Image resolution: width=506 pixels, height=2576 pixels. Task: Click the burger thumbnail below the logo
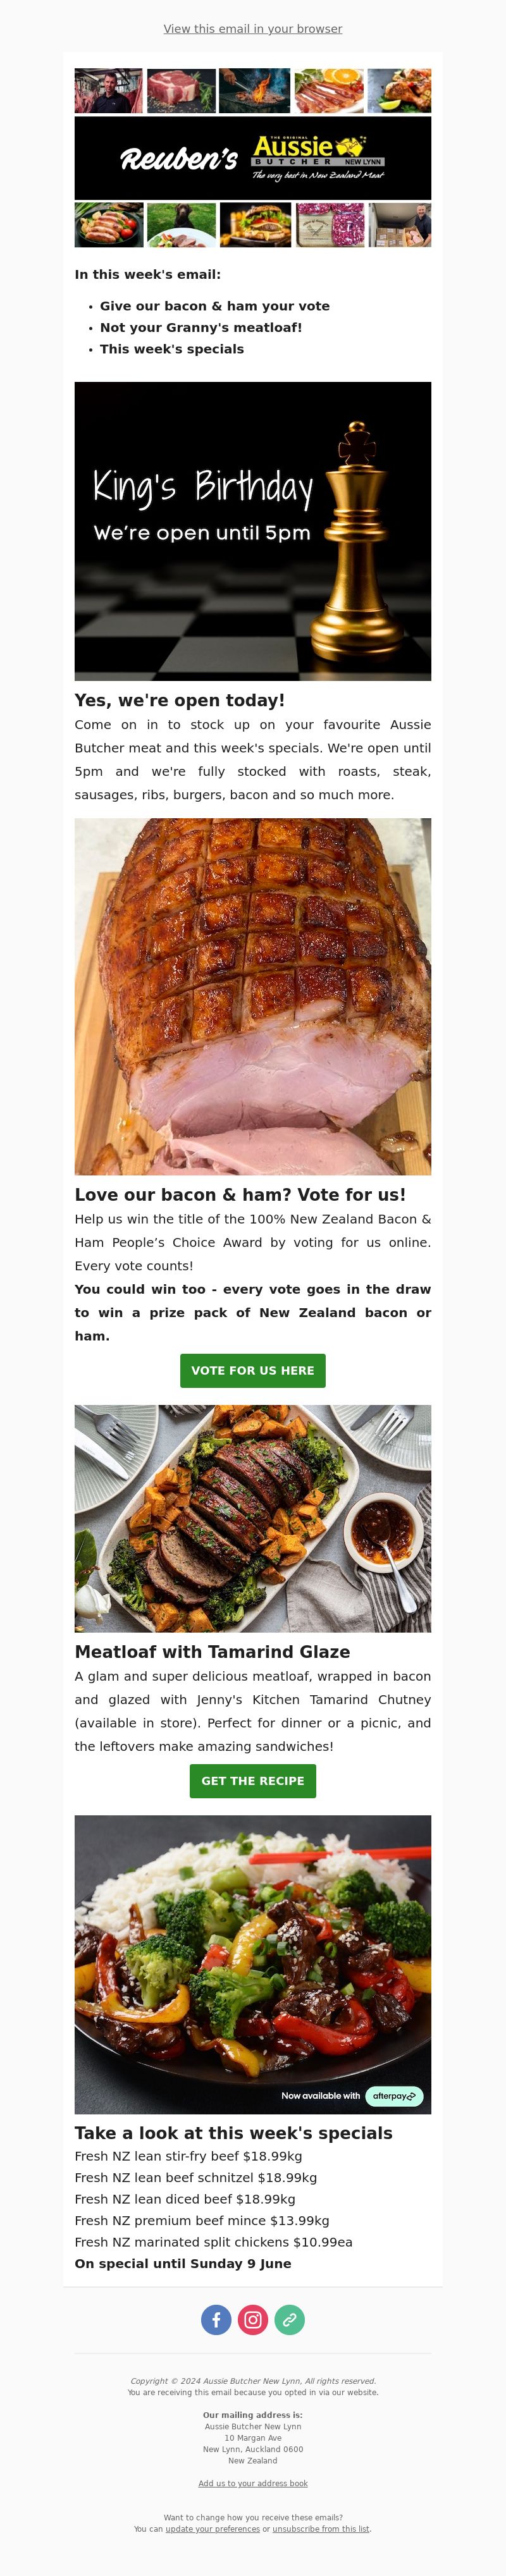[x=256, y=225]
